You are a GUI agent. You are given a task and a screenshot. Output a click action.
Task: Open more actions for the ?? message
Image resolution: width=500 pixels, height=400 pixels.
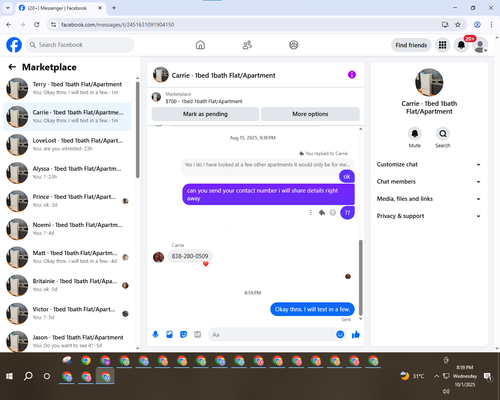tap(311, 212)
